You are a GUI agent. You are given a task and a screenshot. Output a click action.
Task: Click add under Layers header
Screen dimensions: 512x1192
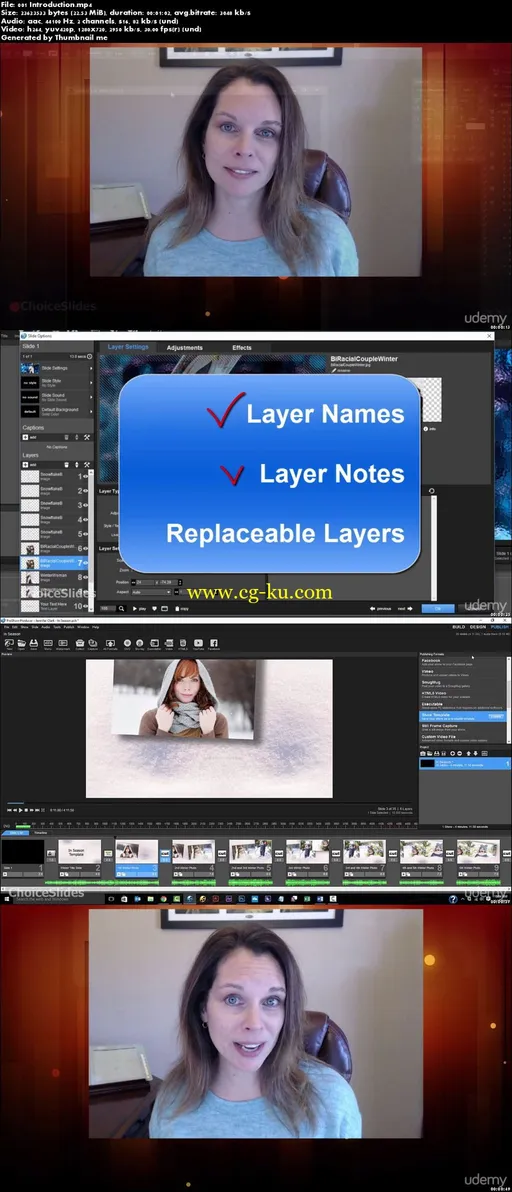[x=30, y=464]
